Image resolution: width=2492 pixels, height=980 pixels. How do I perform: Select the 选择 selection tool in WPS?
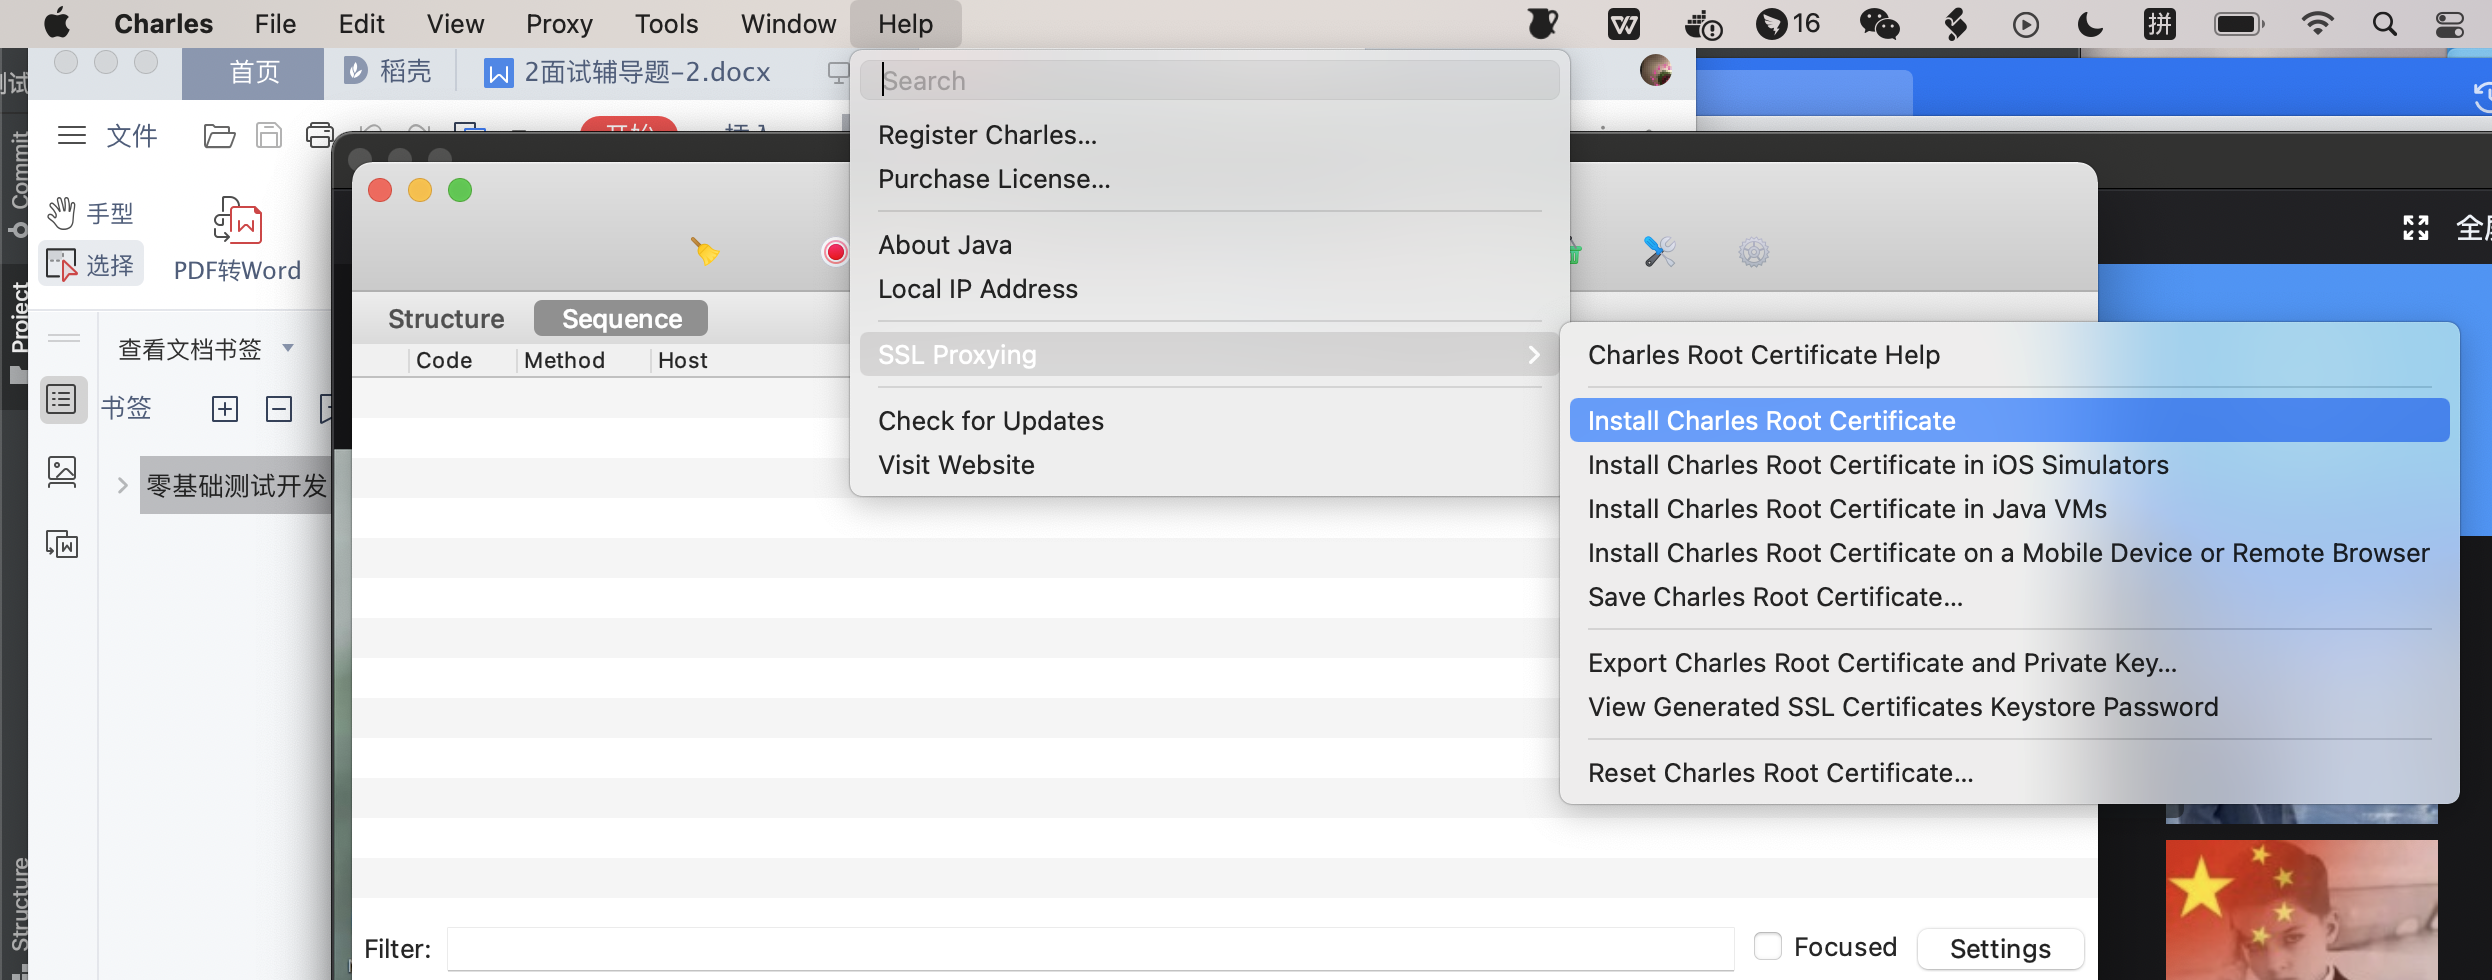coord(91,265)
